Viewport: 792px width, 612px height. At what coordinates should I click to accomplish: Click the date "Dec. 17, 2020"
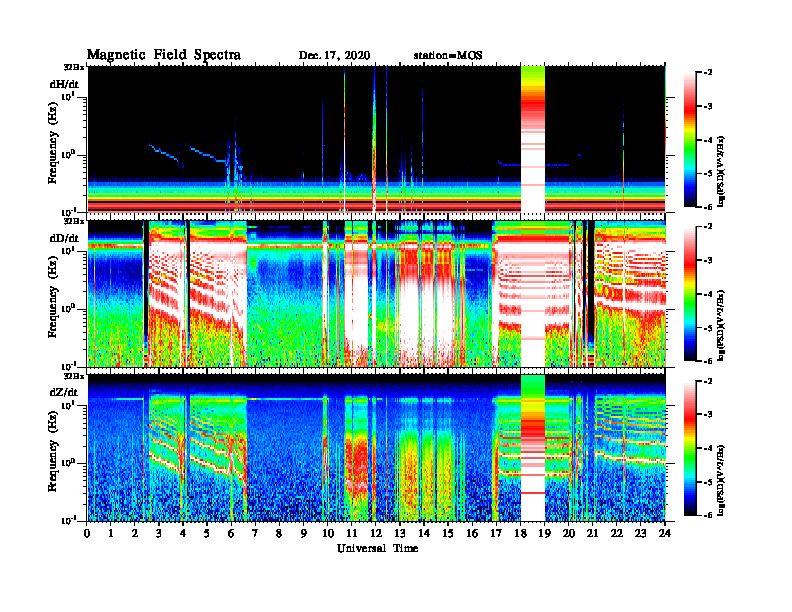334,56
